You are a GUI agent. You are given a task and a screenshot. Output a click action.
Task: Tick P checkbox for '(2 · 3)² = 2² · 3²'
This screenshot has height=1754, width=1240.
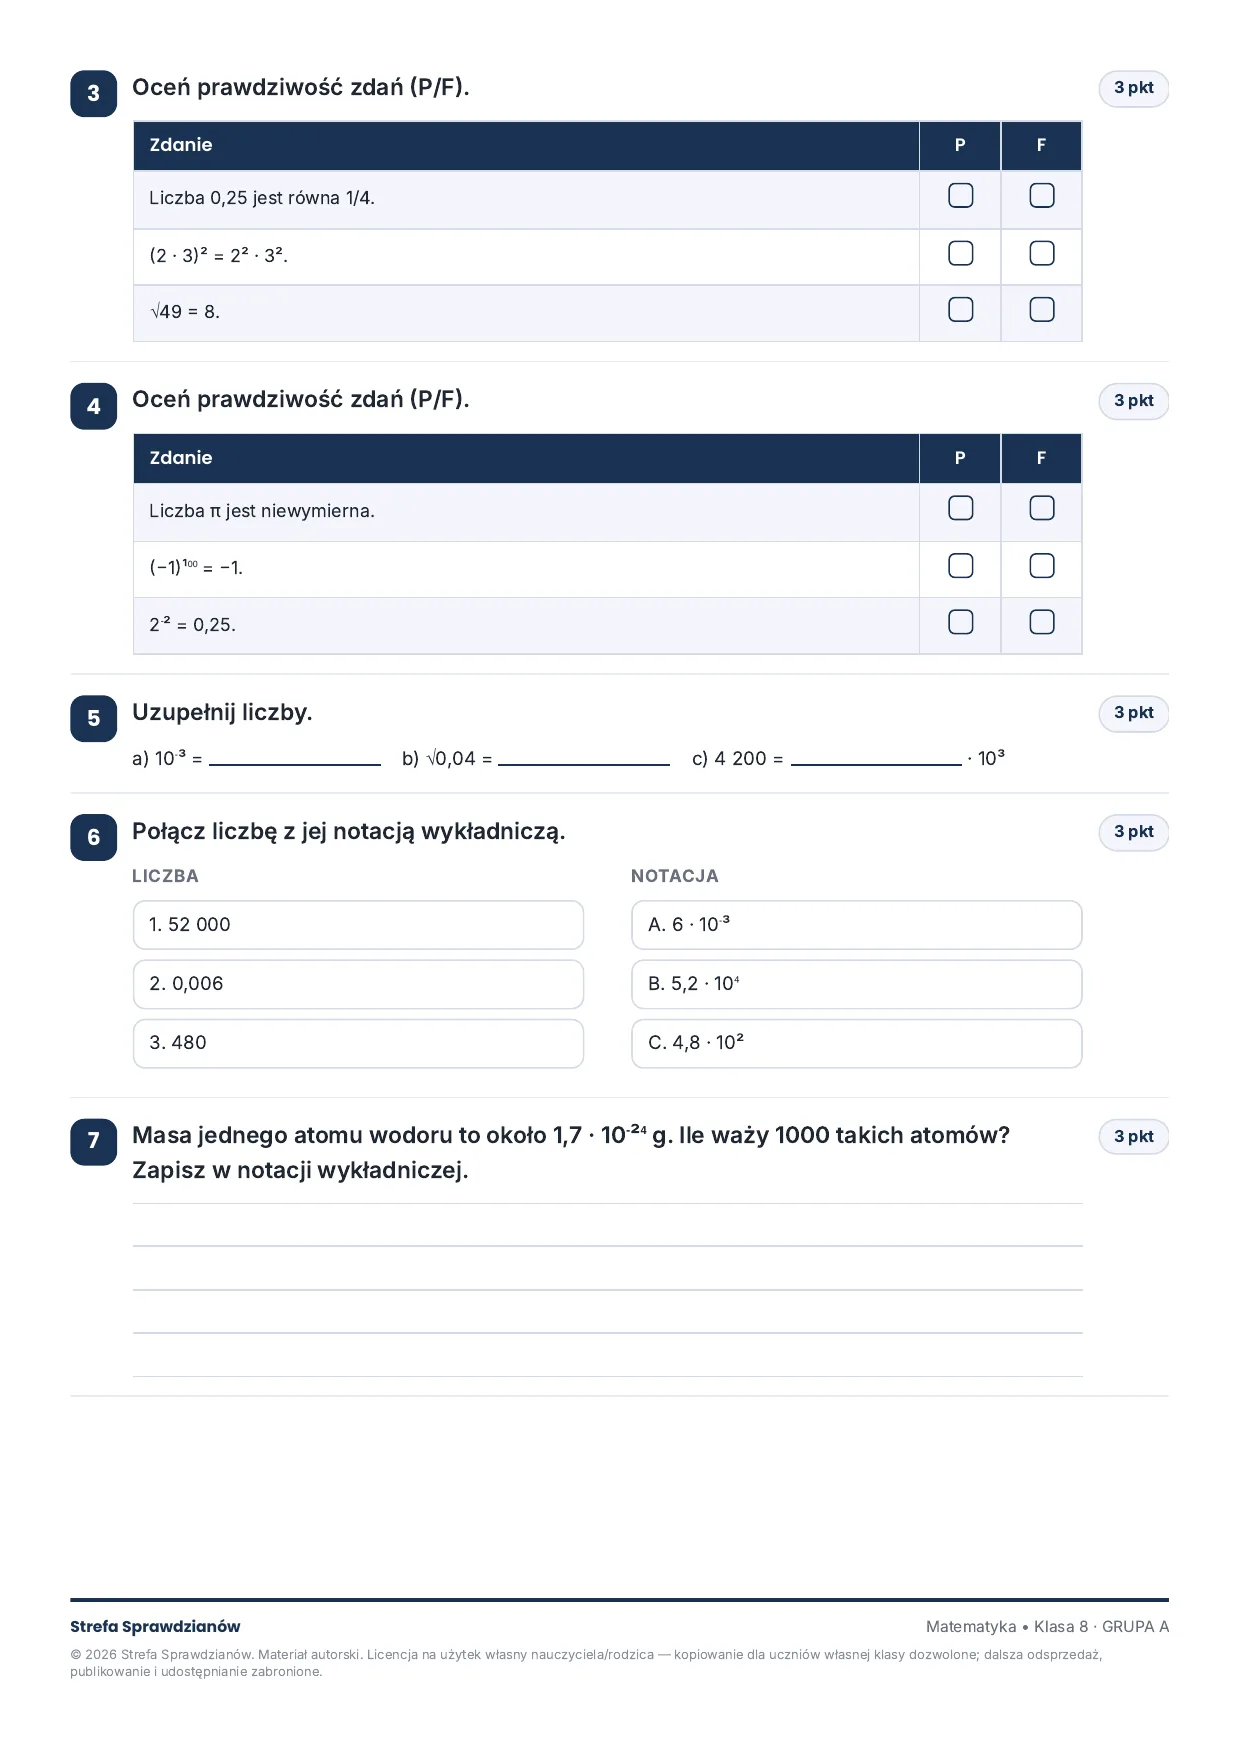click(x=960, y=254)
